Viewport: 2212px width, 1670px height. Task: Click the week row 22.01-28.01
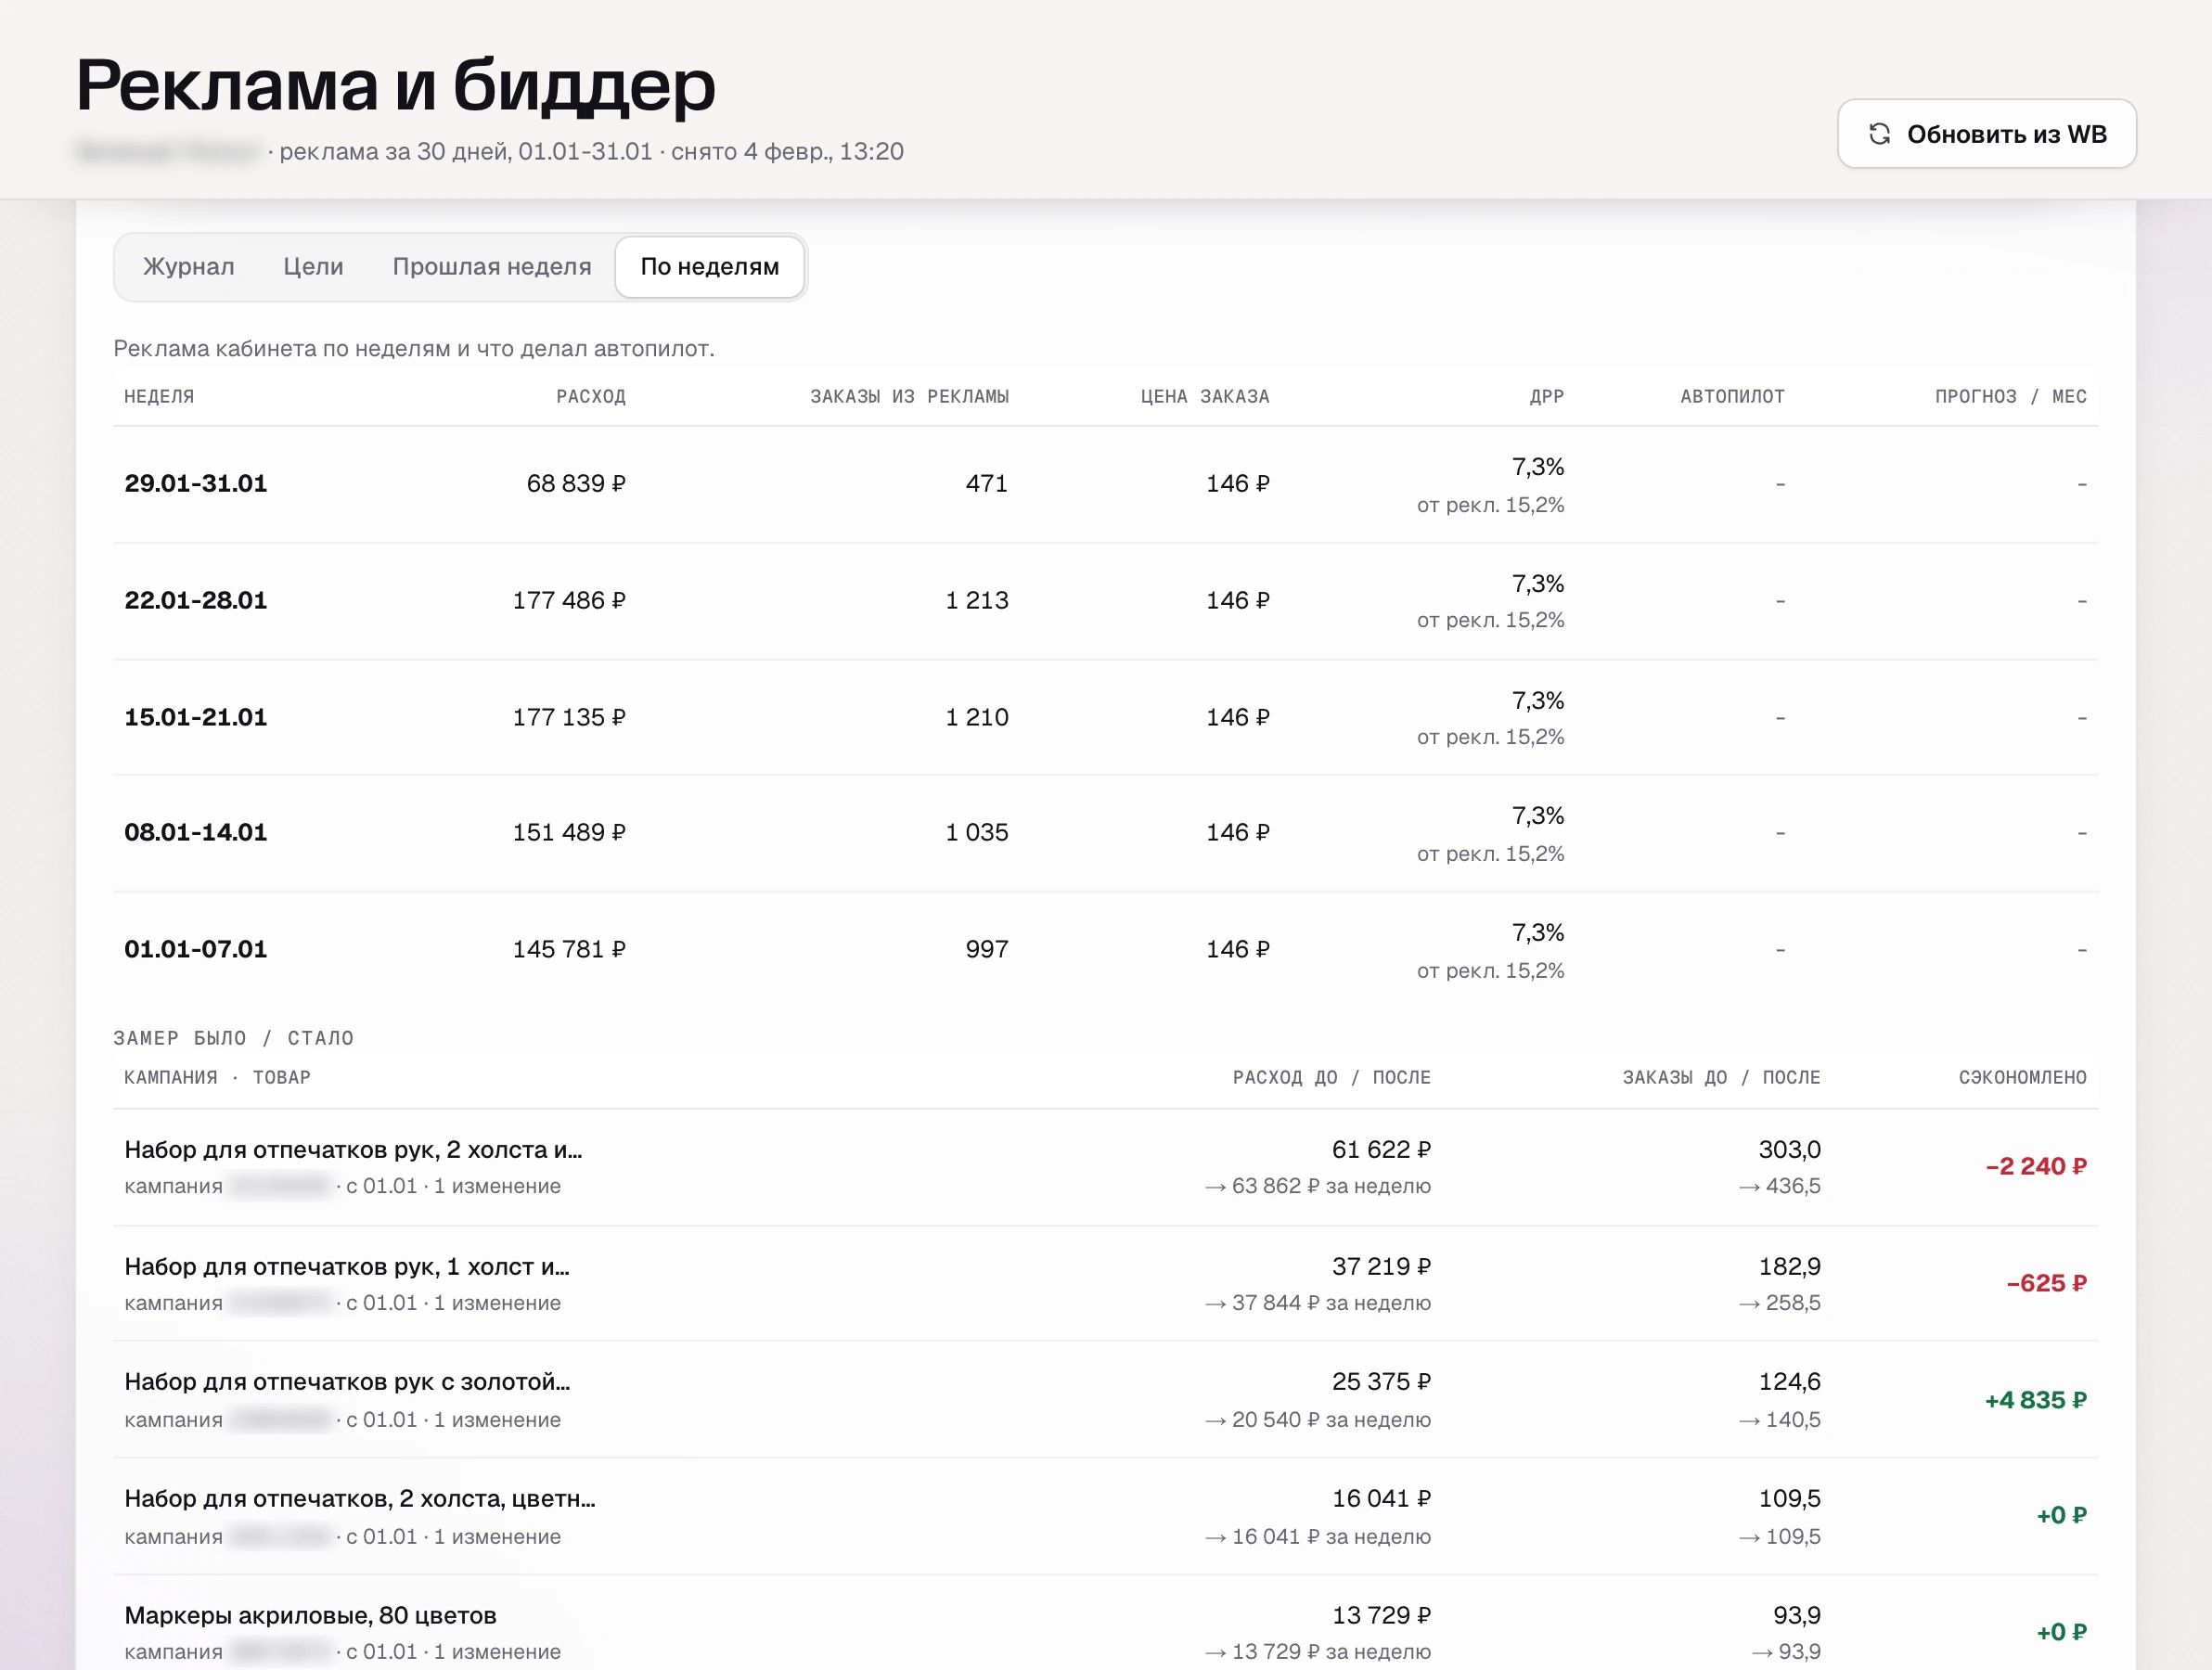pyautogui.click(x=1105, y=601)
